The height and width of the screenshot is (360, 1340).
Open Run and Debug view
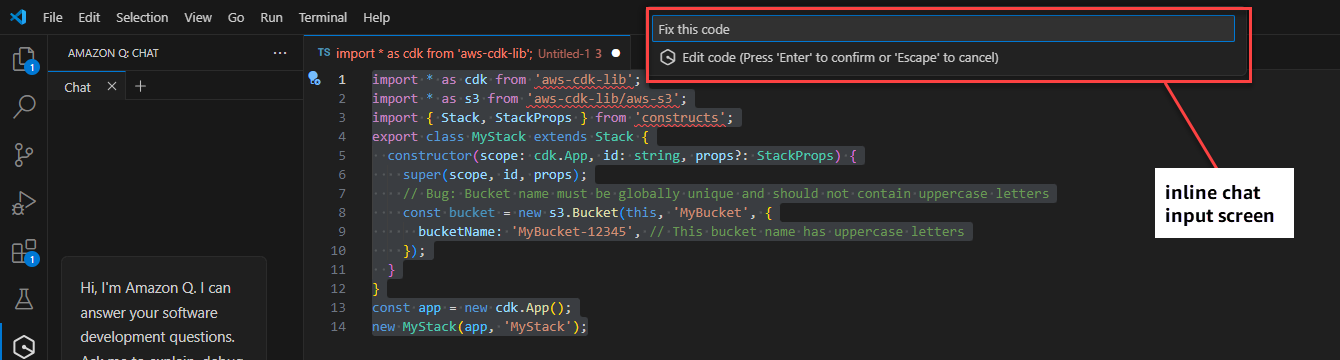point(23,203)
